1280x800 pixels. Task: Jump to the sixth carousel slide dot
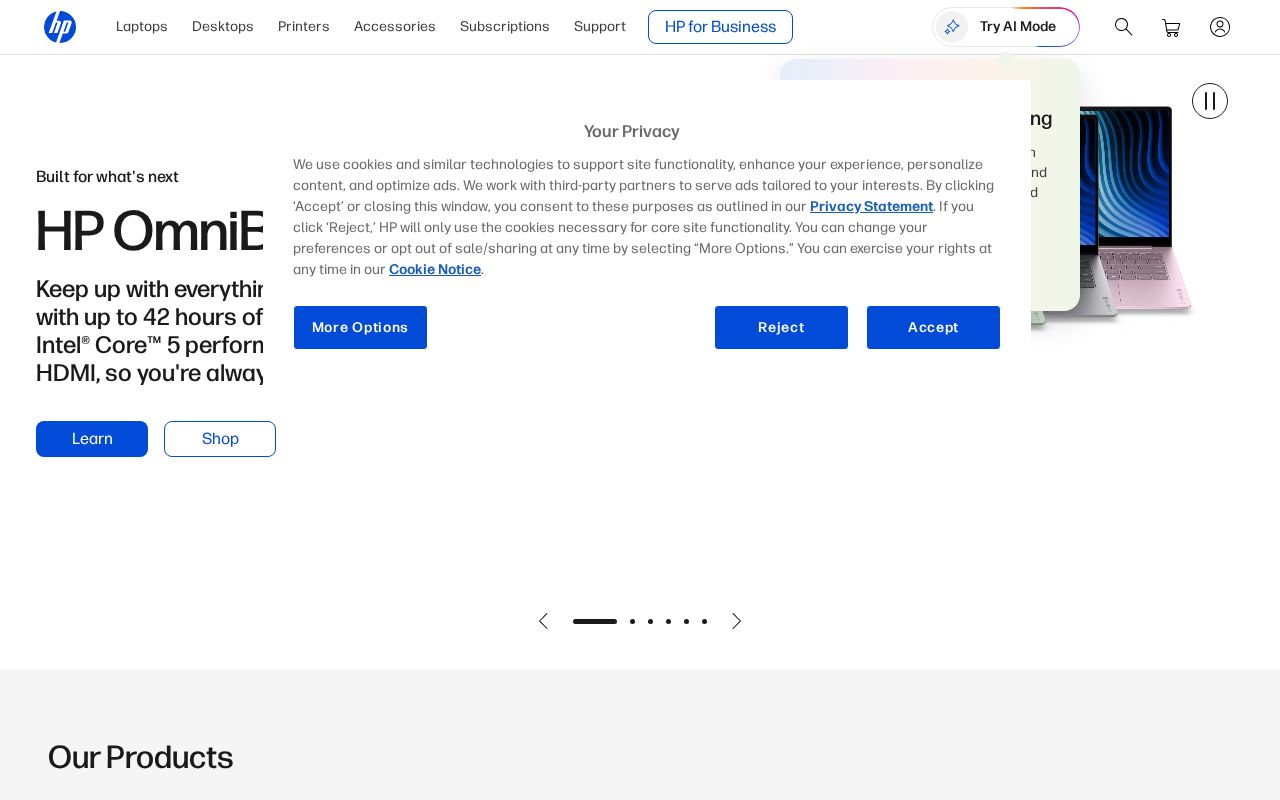(704, 622)
